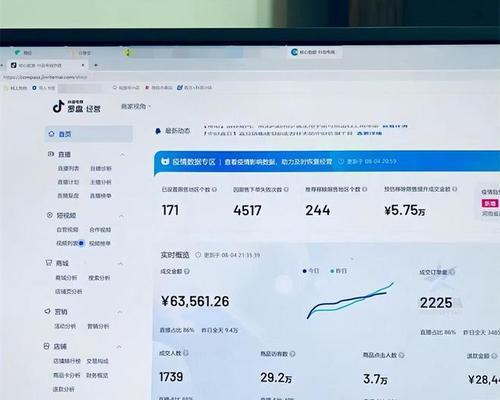
Task: Click the 29.2万 商品访客数 value
Action: 276,378
